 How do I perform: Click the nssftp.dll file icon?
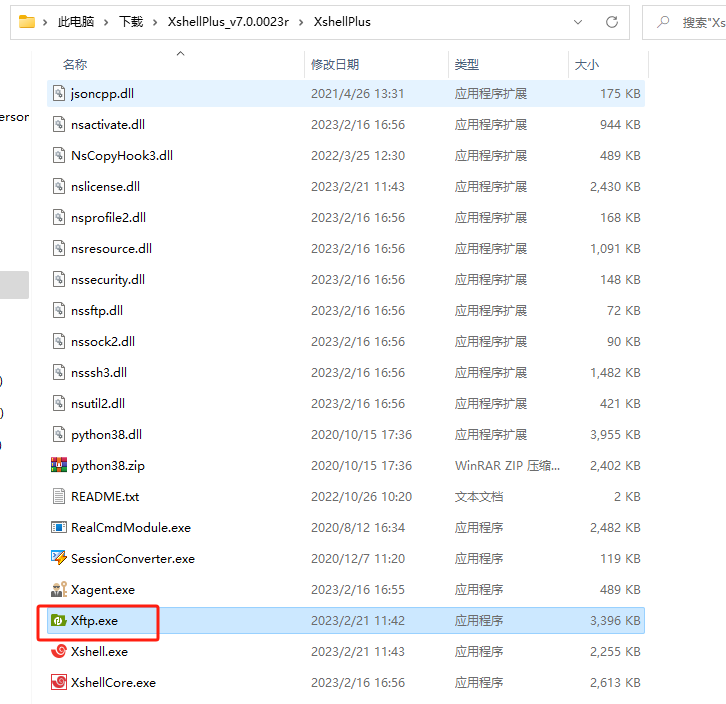click(x=59, y=310)
